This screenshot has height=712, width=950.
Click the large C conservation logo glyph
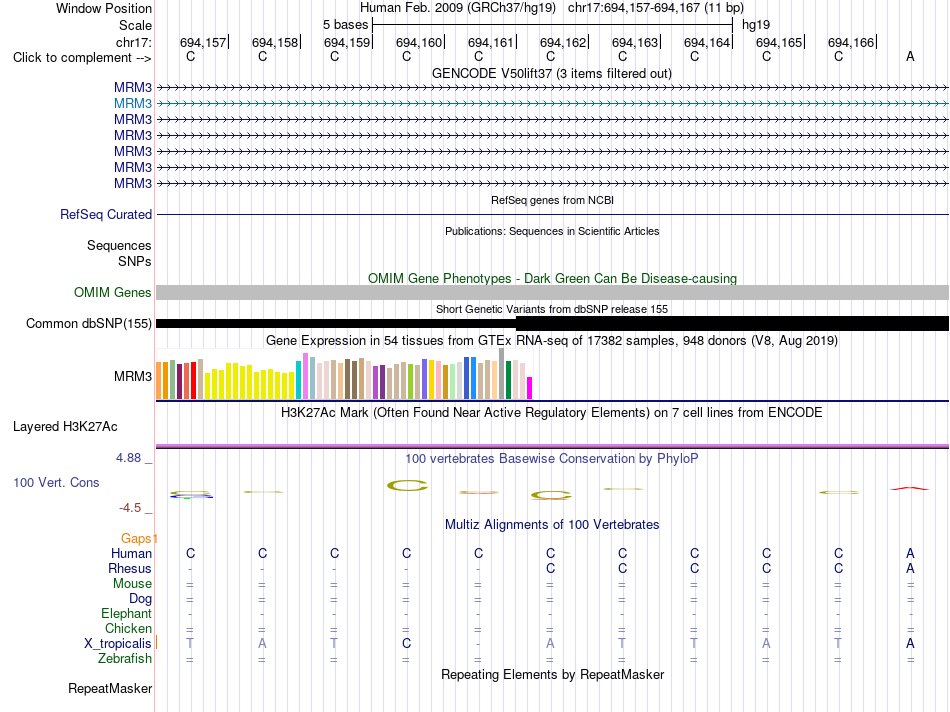pyautogui.click(x=407, y=485)
